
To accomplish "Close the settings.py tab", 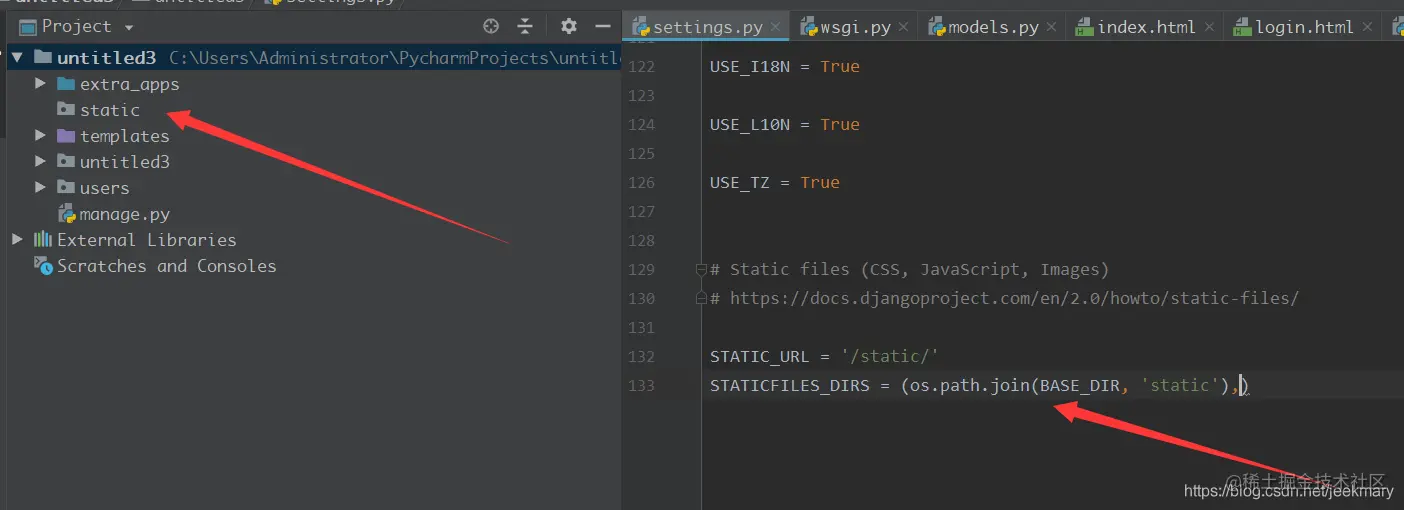I will (776, 28).
